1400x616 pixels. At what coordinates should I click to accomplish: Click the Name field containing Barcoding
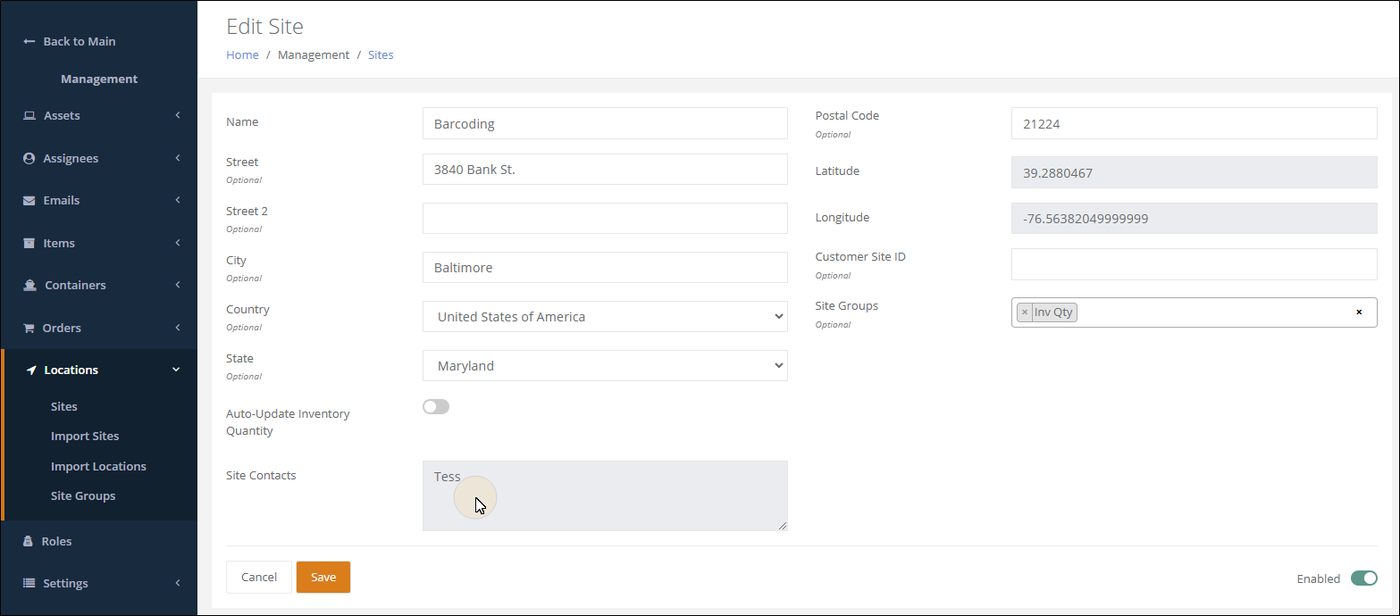(605, 123)
